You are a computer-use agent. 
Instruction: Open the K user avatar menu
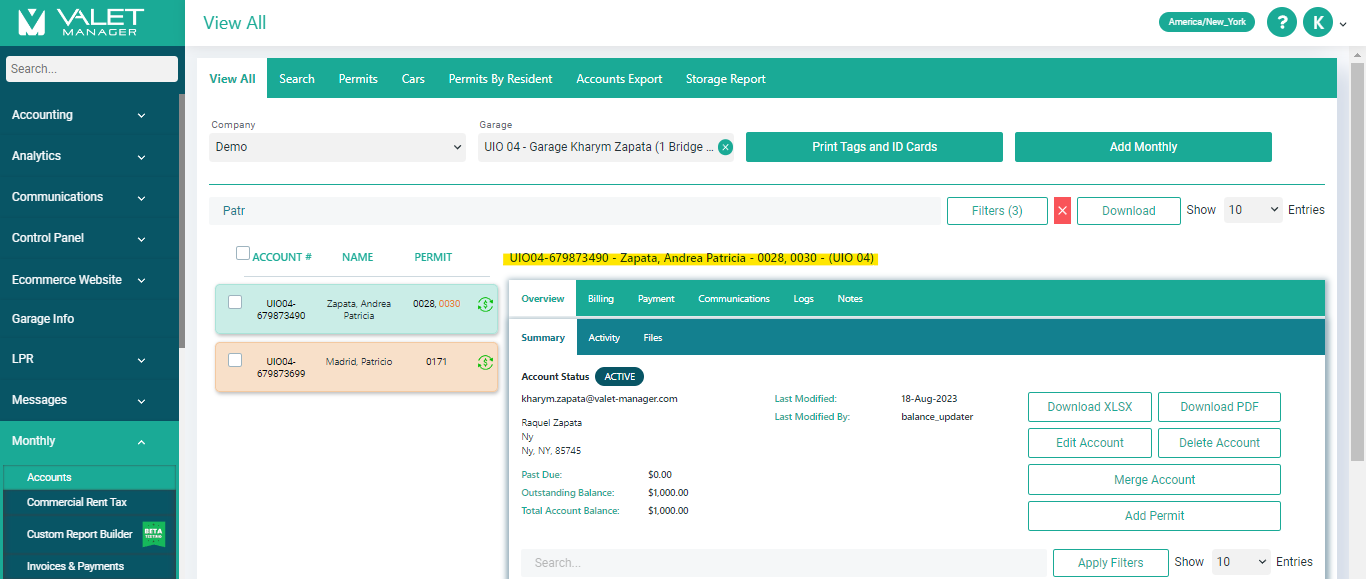(1317, 21)
